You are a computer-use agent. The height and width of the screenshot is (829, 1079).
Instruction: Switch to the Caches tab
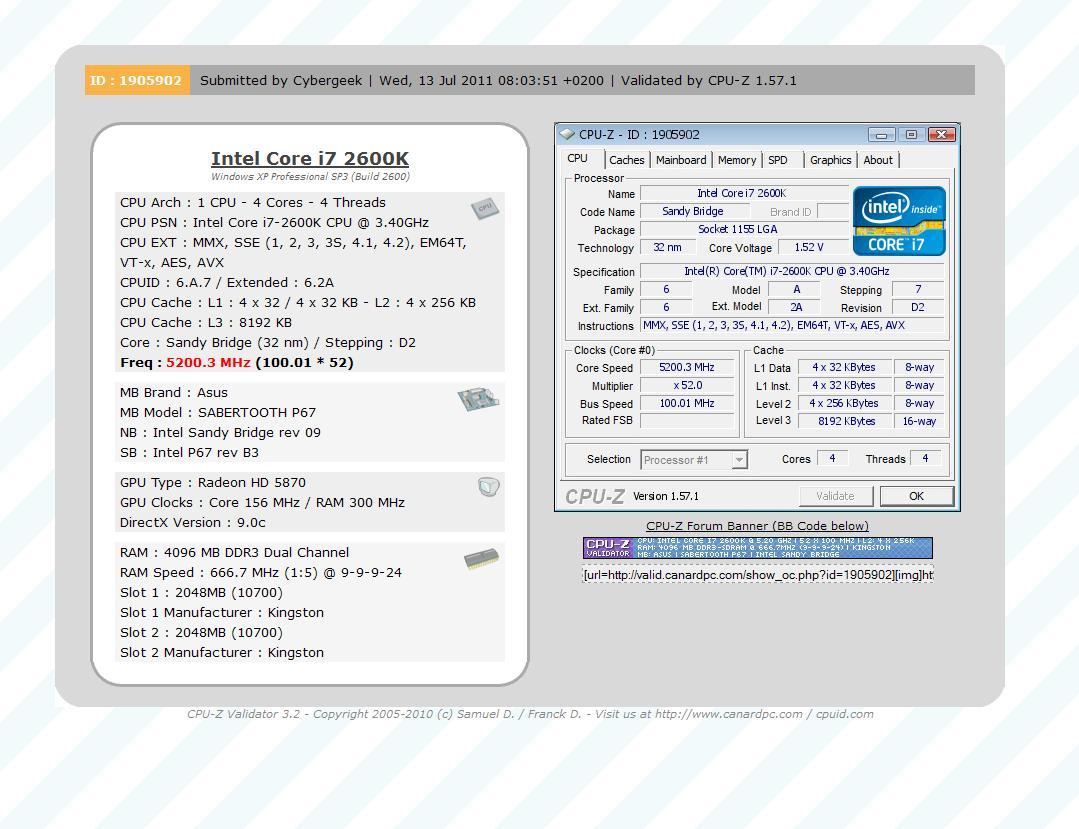[627, 160]
